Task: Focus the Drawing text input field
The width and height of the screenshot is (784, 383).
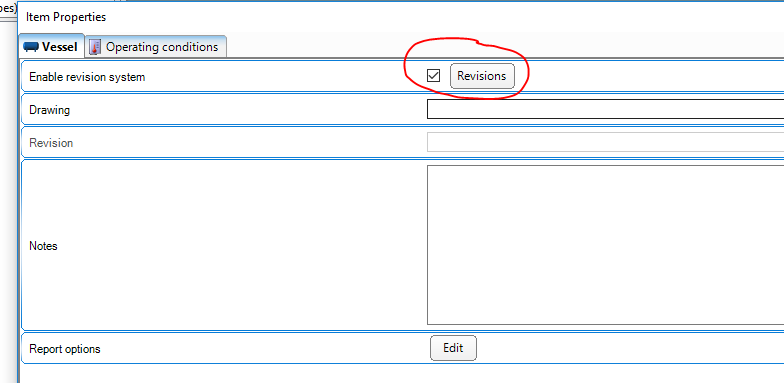Action: click(605, 109)
